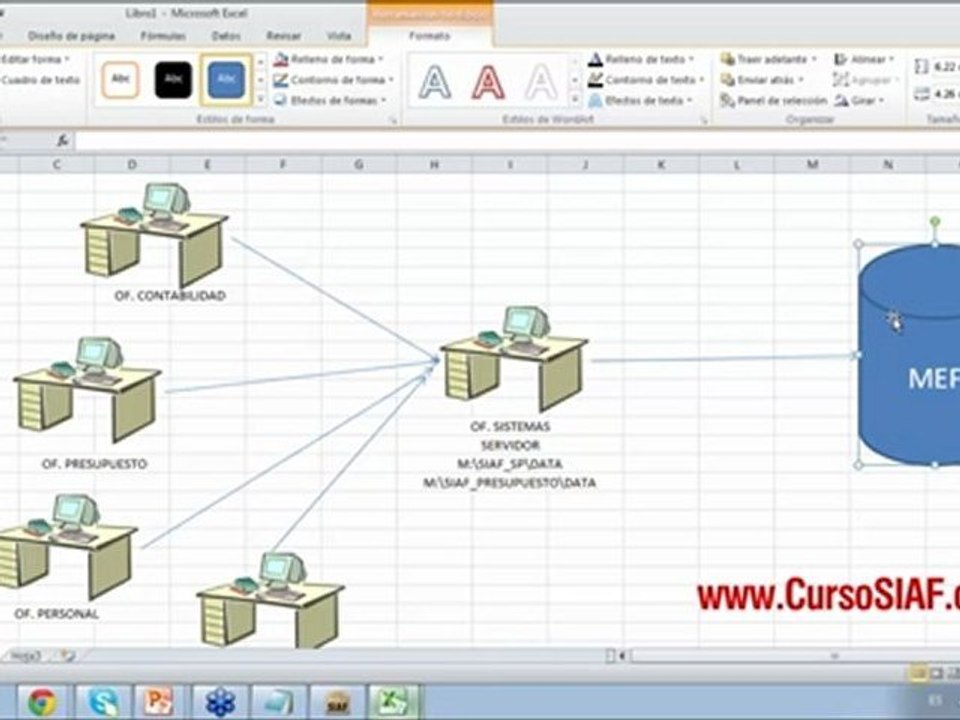Select the unlabeled bottom desk image
Viewport: 960px width, 720px height.
coord(270,600)
